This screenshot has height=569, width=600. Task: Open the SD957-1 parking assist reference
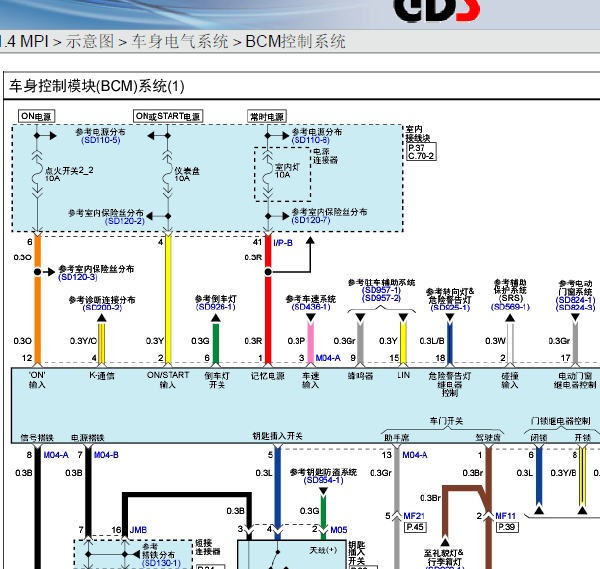tap(381, 290)
